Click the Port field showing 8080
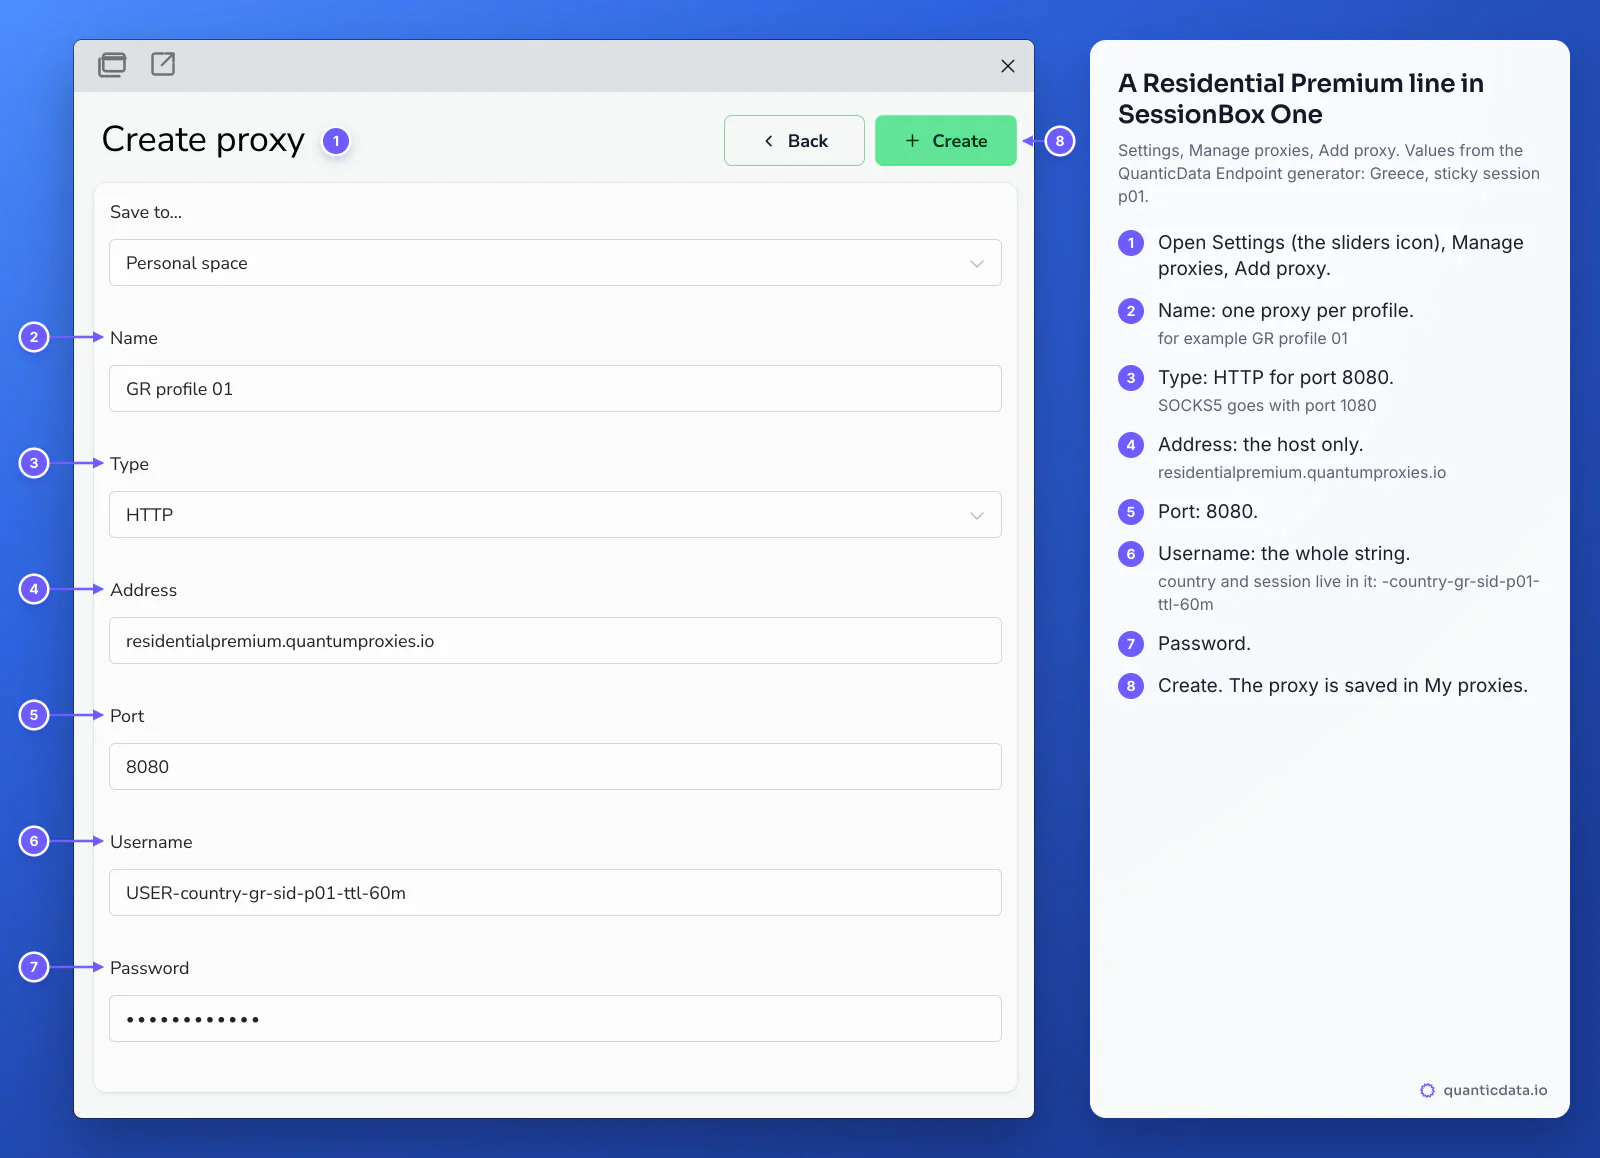 click(x=555, y=767)
